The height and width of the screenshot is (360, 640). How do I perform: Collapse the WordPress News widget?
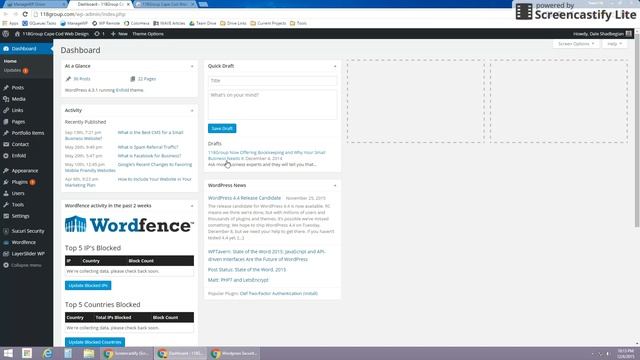(335, 186)
